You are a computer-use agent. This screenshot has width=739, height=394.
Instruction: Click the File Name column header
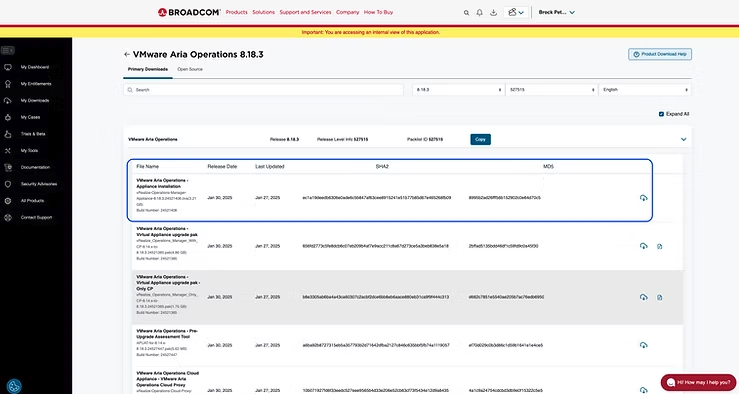pos(148,166)
